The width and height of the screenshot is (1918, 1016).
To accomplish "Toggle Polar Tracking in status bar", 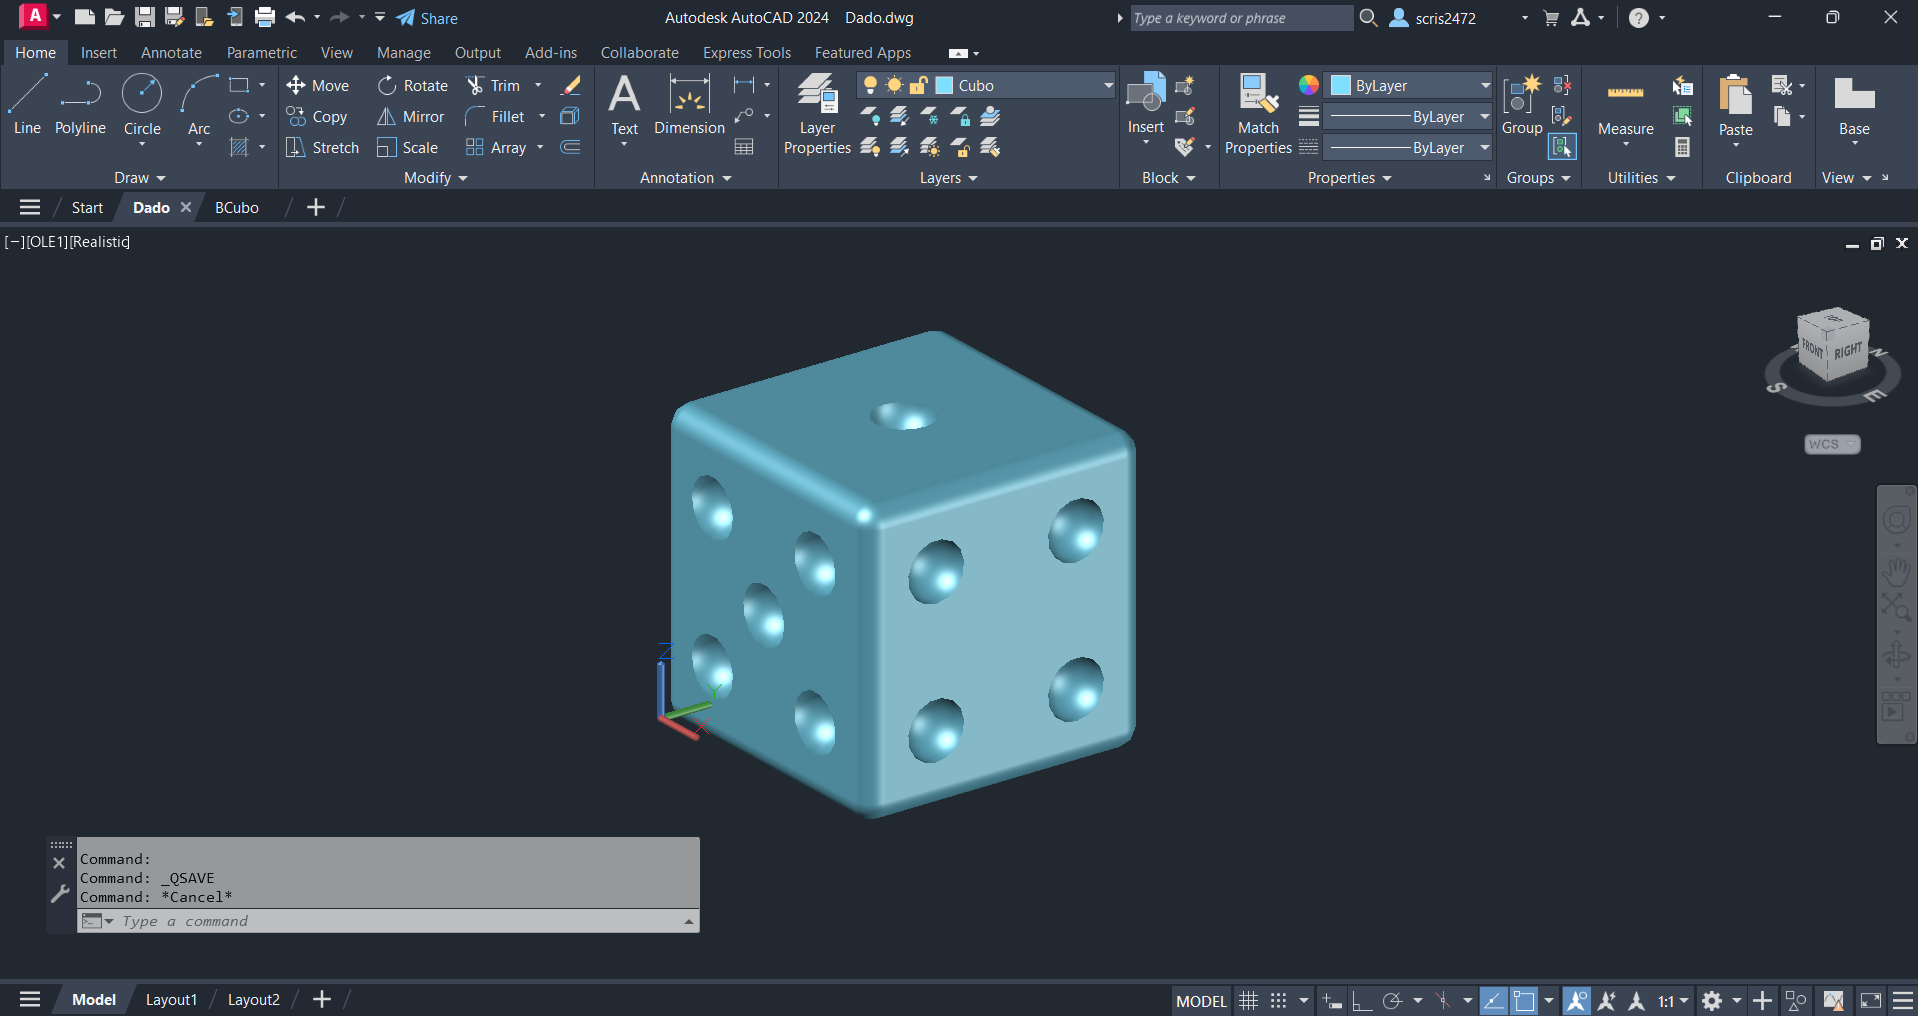I will tap(1392, 1000).
